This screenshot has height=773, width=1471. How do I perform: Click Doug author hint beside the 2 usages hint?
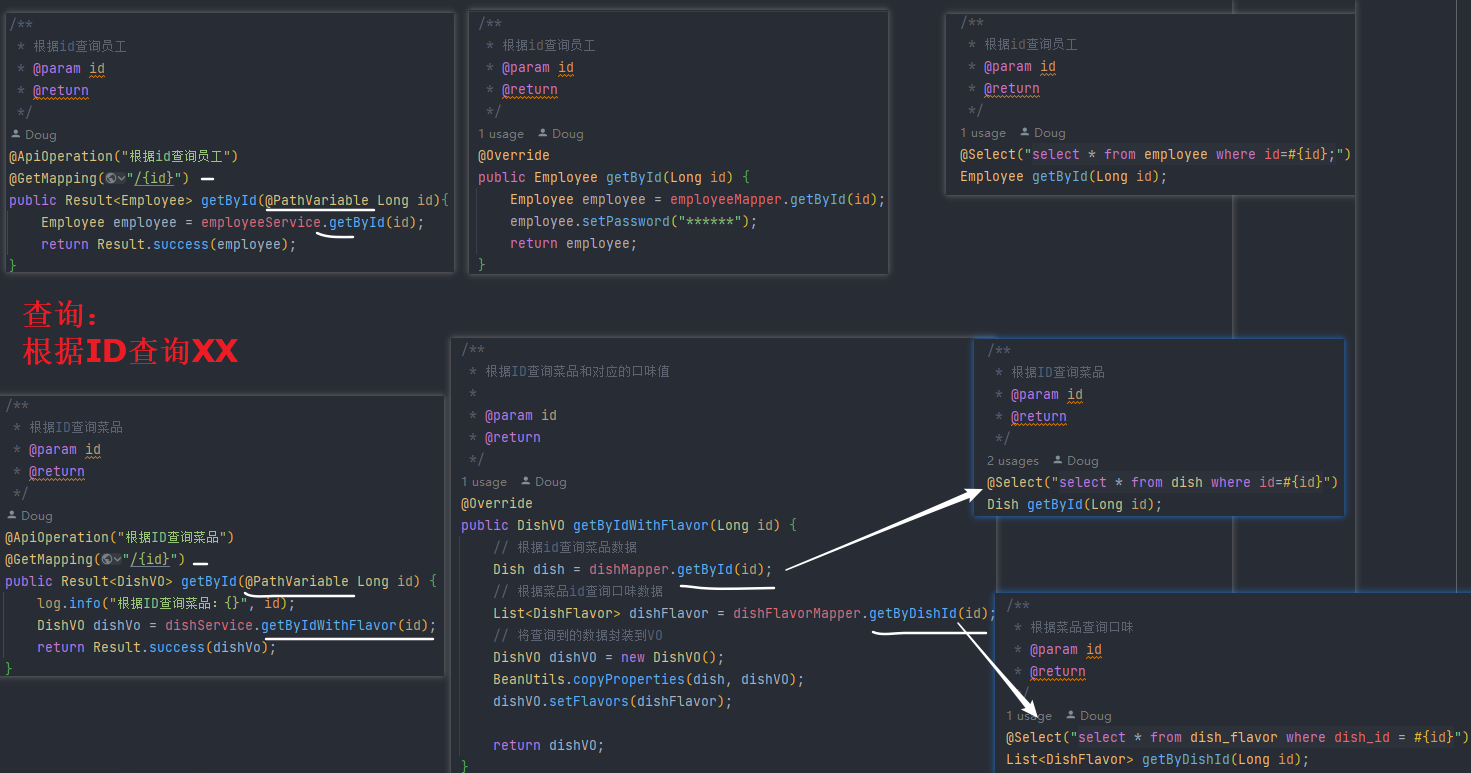(x=1076, y=460)
